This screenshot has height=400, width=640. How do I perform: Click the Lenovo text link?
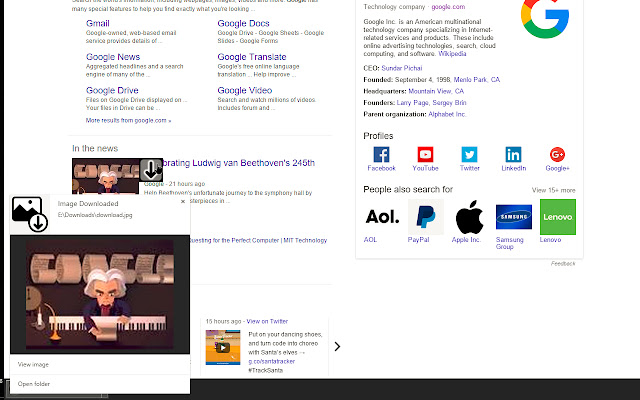(x=550, y=240)
